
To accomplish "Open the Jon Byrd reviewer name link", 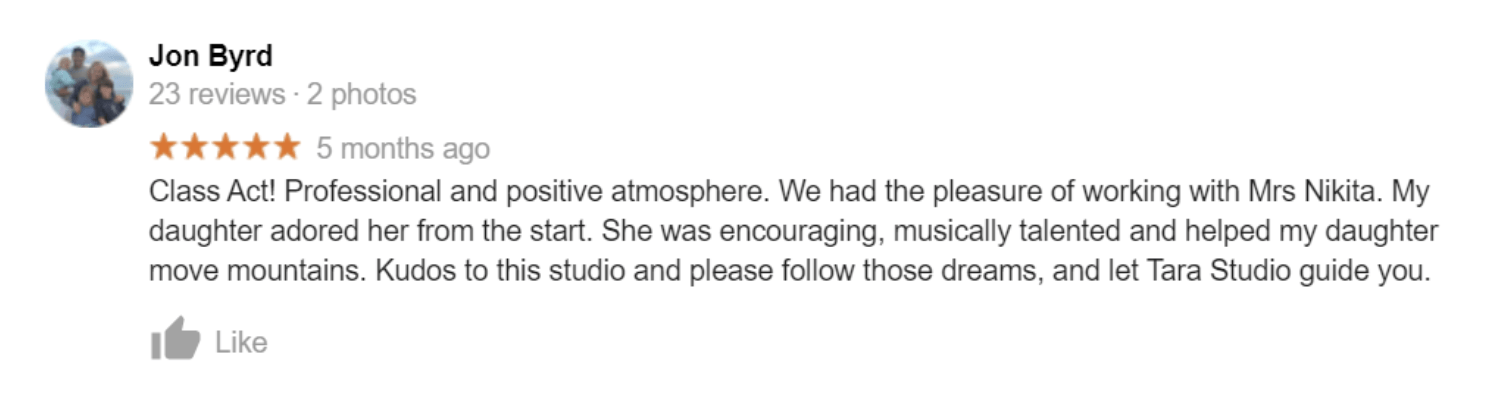I will 210,56.
